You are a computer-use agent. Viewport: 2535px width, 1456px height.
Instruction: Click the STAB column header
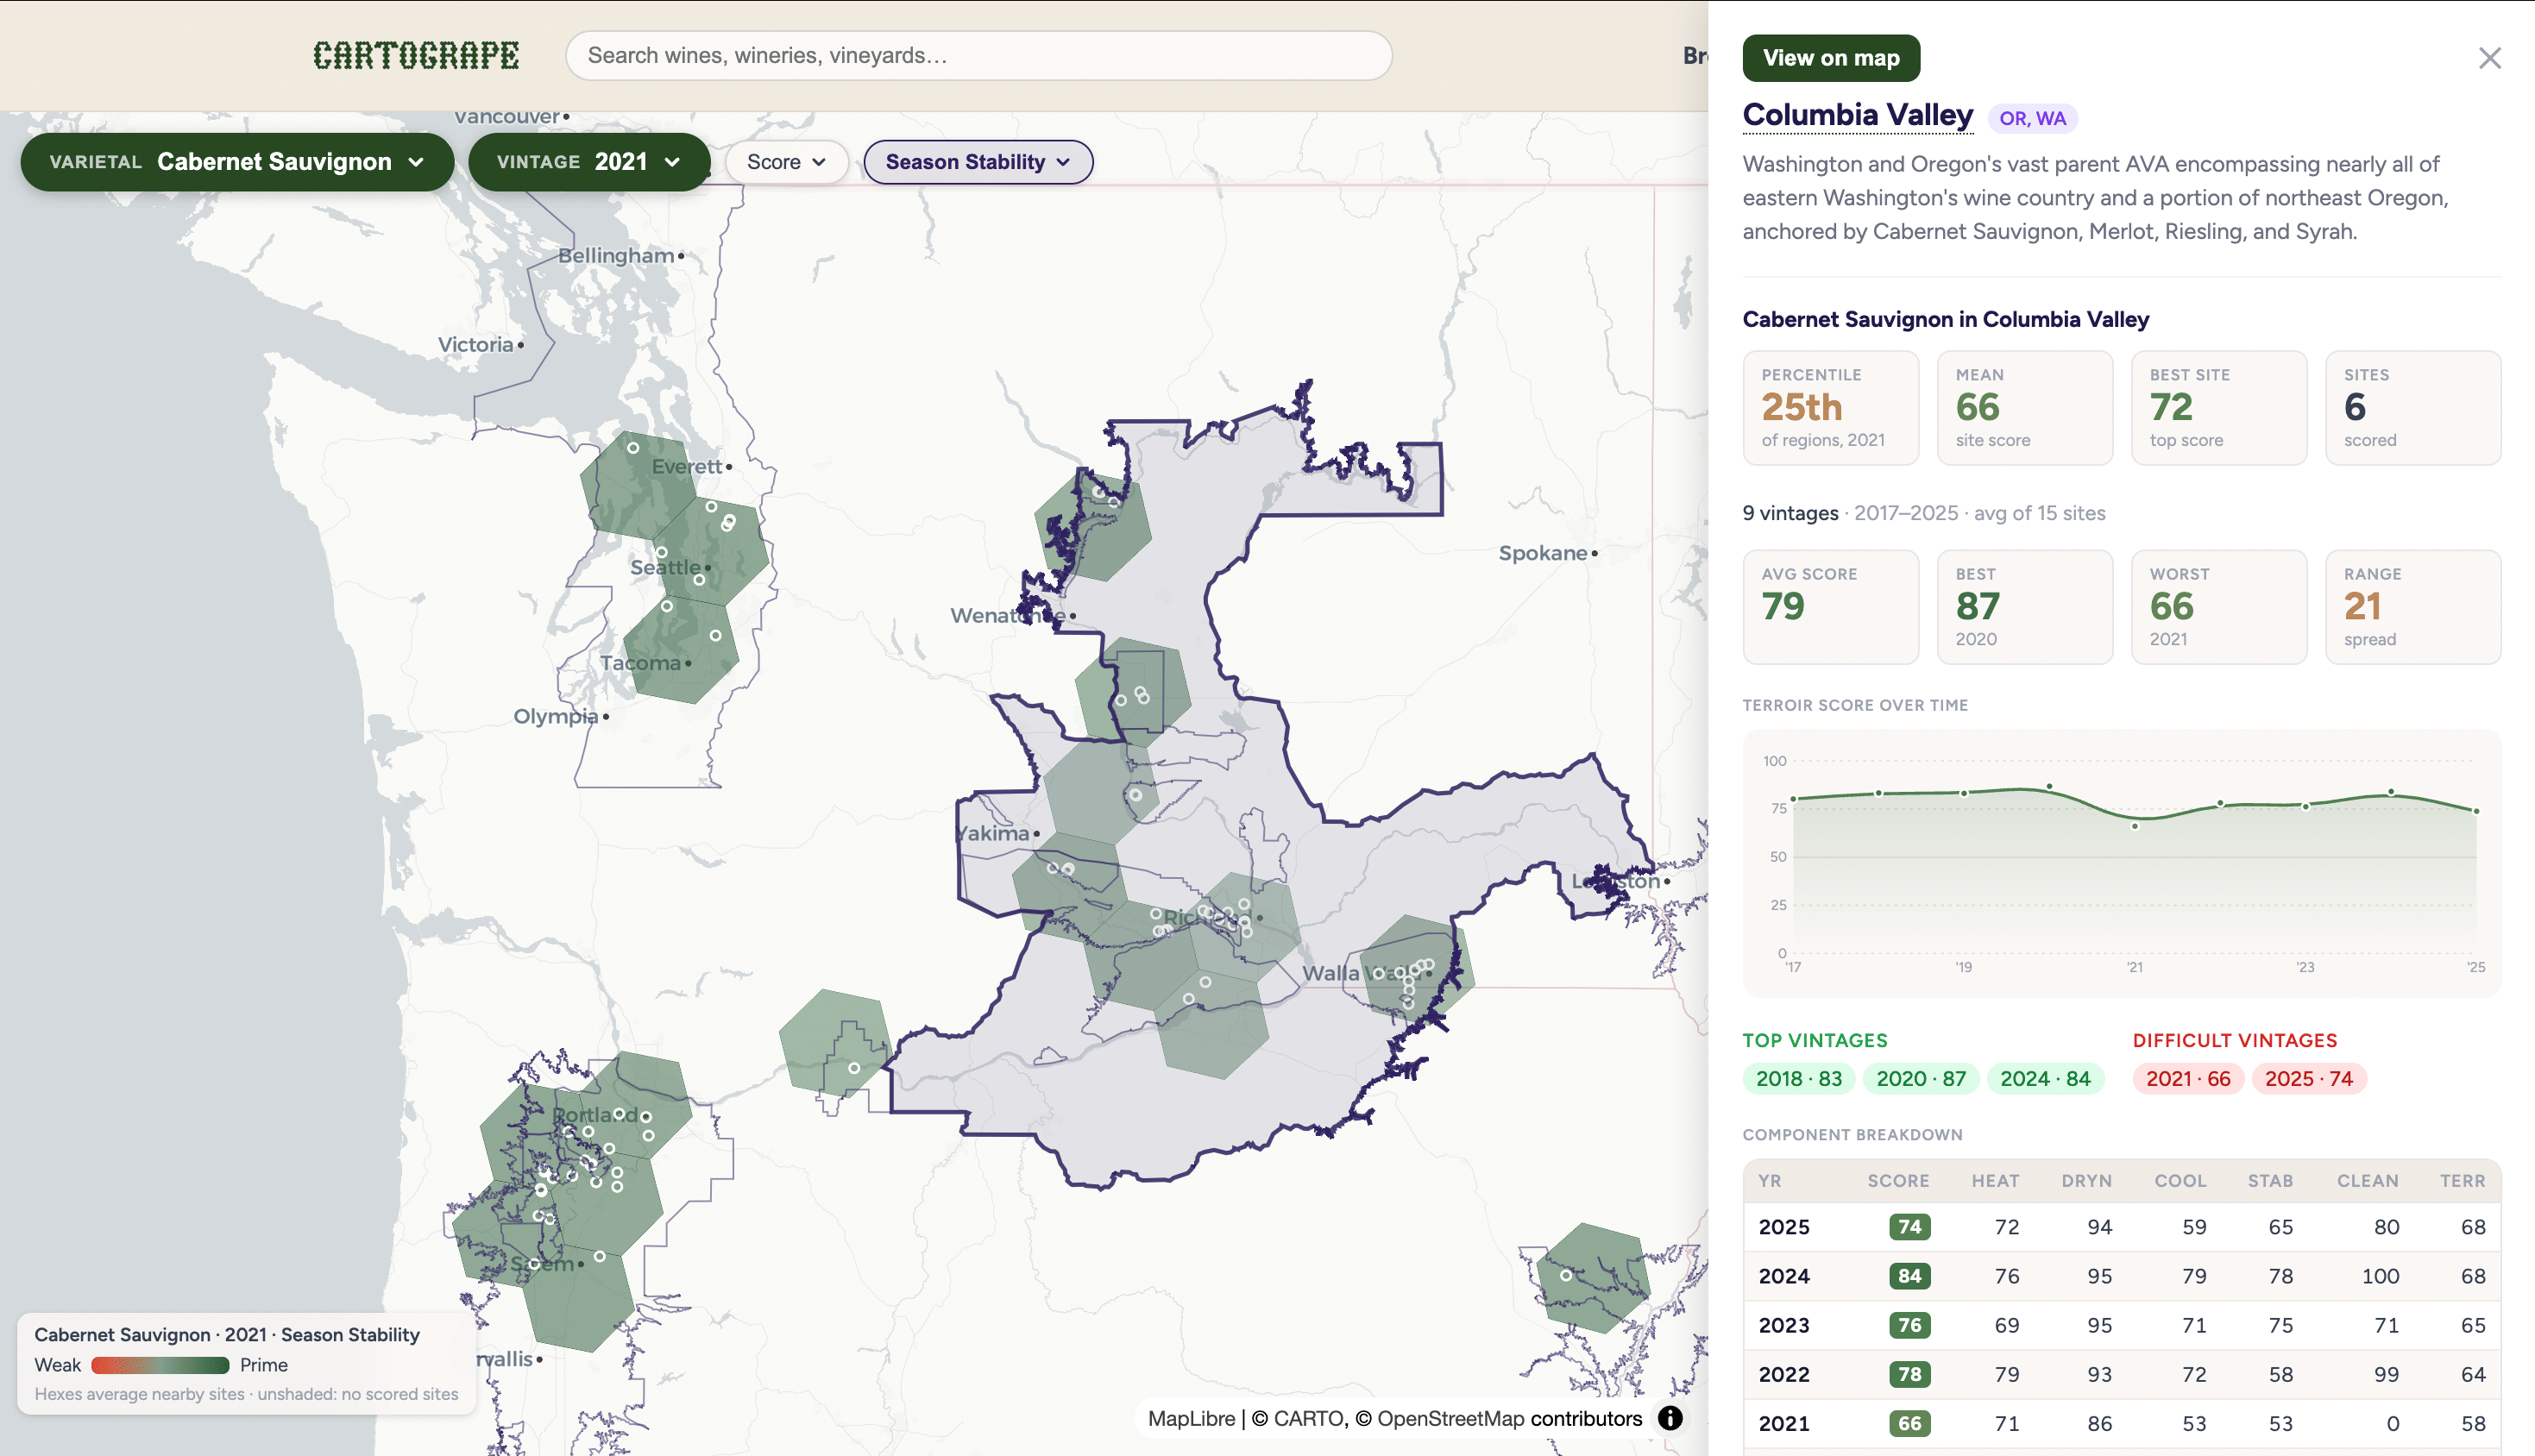pyautogui.click(x=2270, y=1180)
